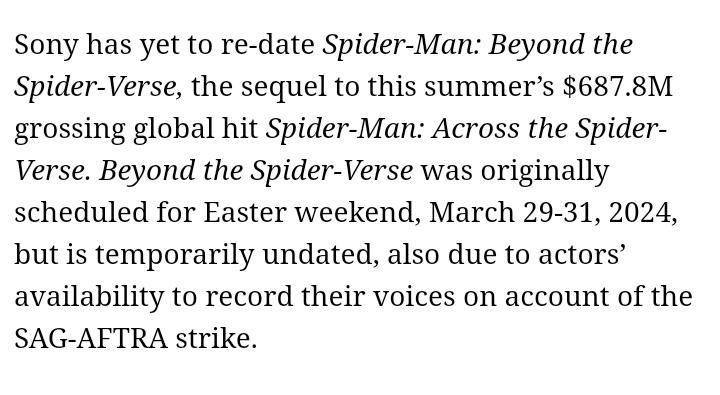
Task: Click the word "availability"
Action: point(89,298)
